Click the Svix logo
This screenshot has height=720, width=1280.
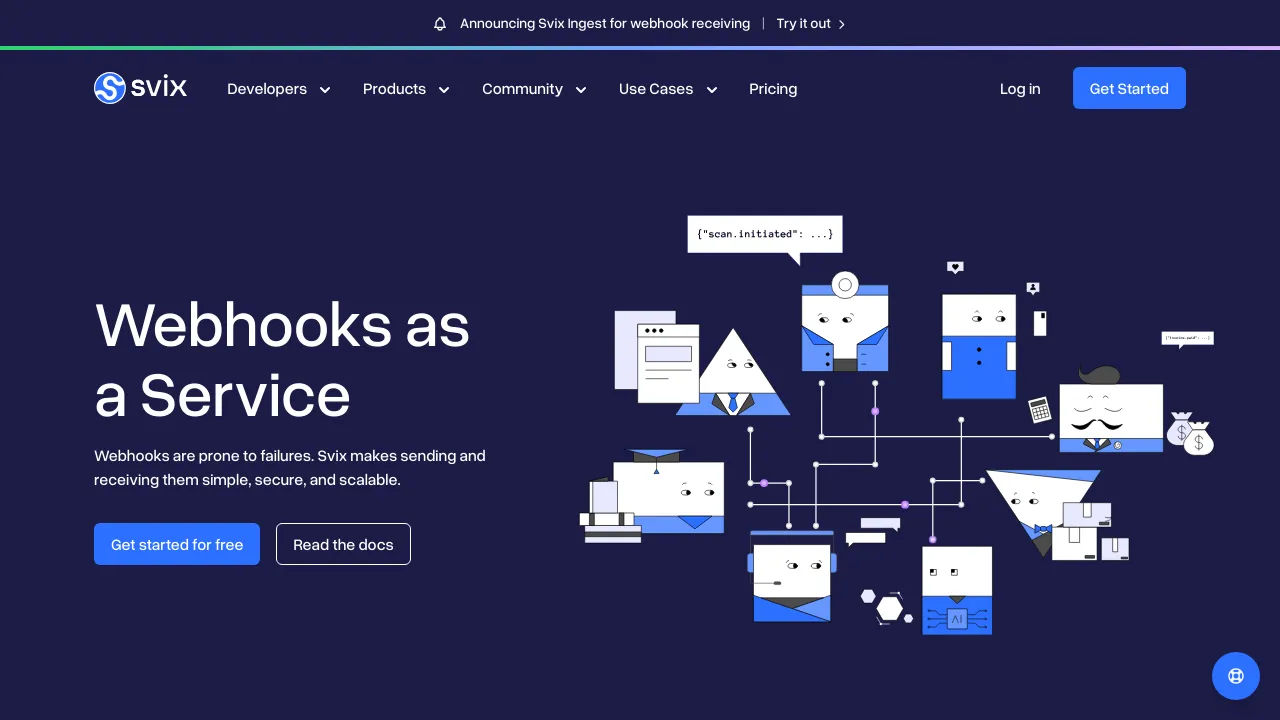point(140,88)
